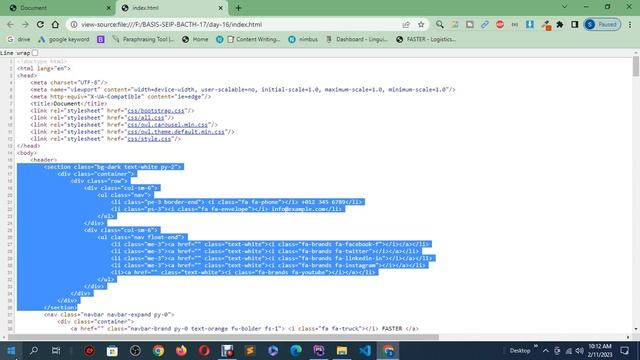
Task: Open the Windows Start menu
Action: pos(11,351)
